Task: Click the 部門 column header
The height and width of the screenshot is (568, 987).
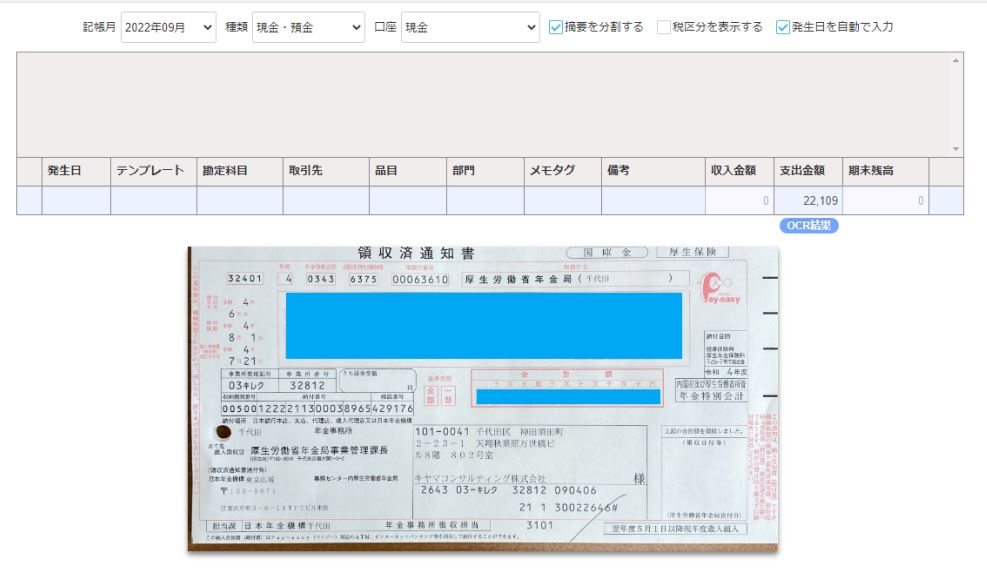Action: (485, 171)
